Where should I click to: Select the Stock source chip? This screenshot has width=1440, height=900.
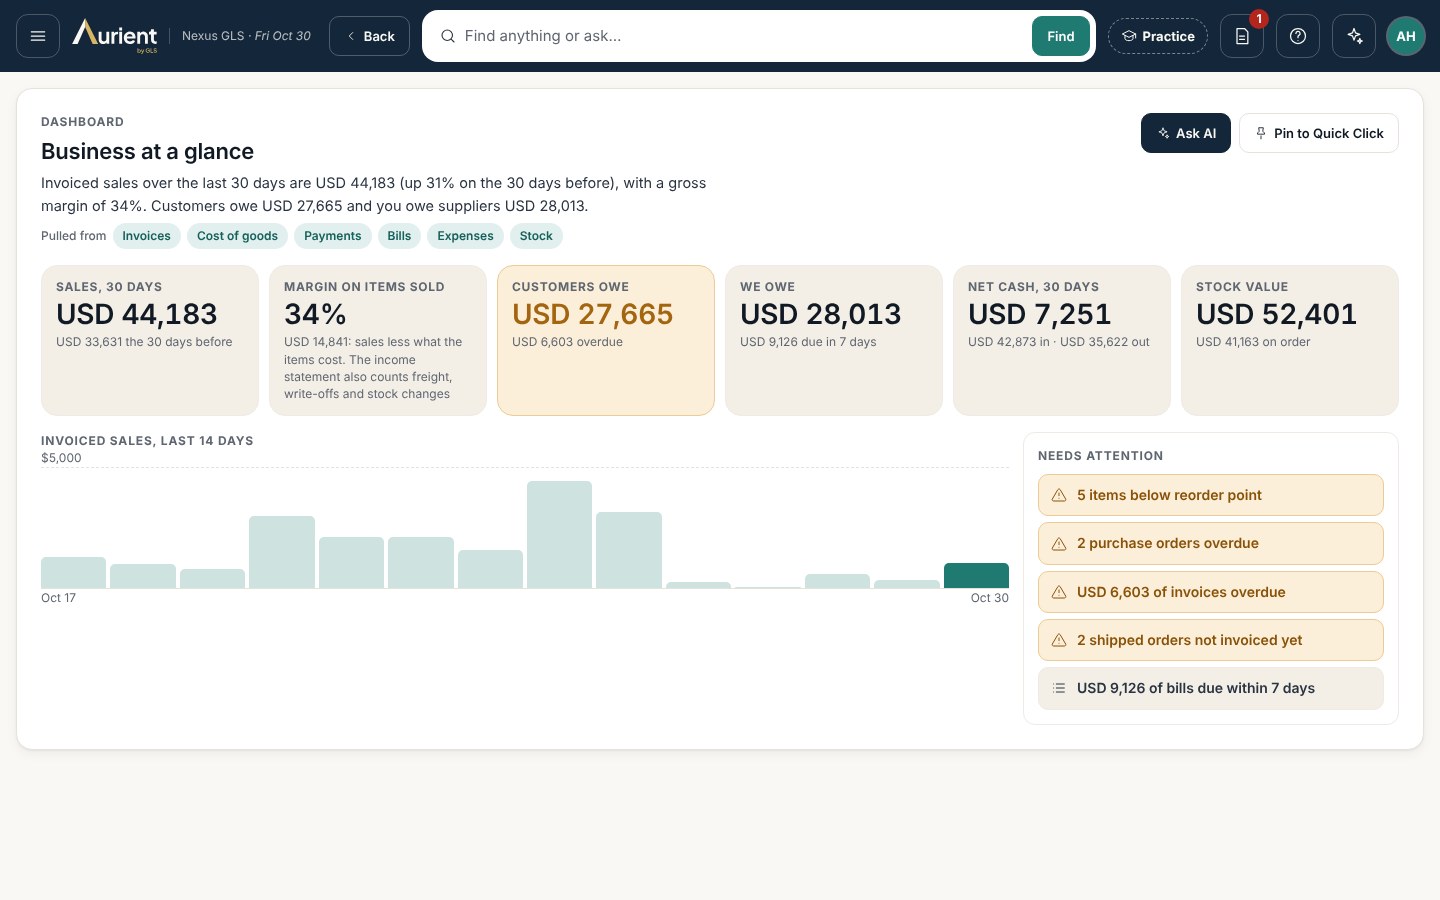click(536, 236)
